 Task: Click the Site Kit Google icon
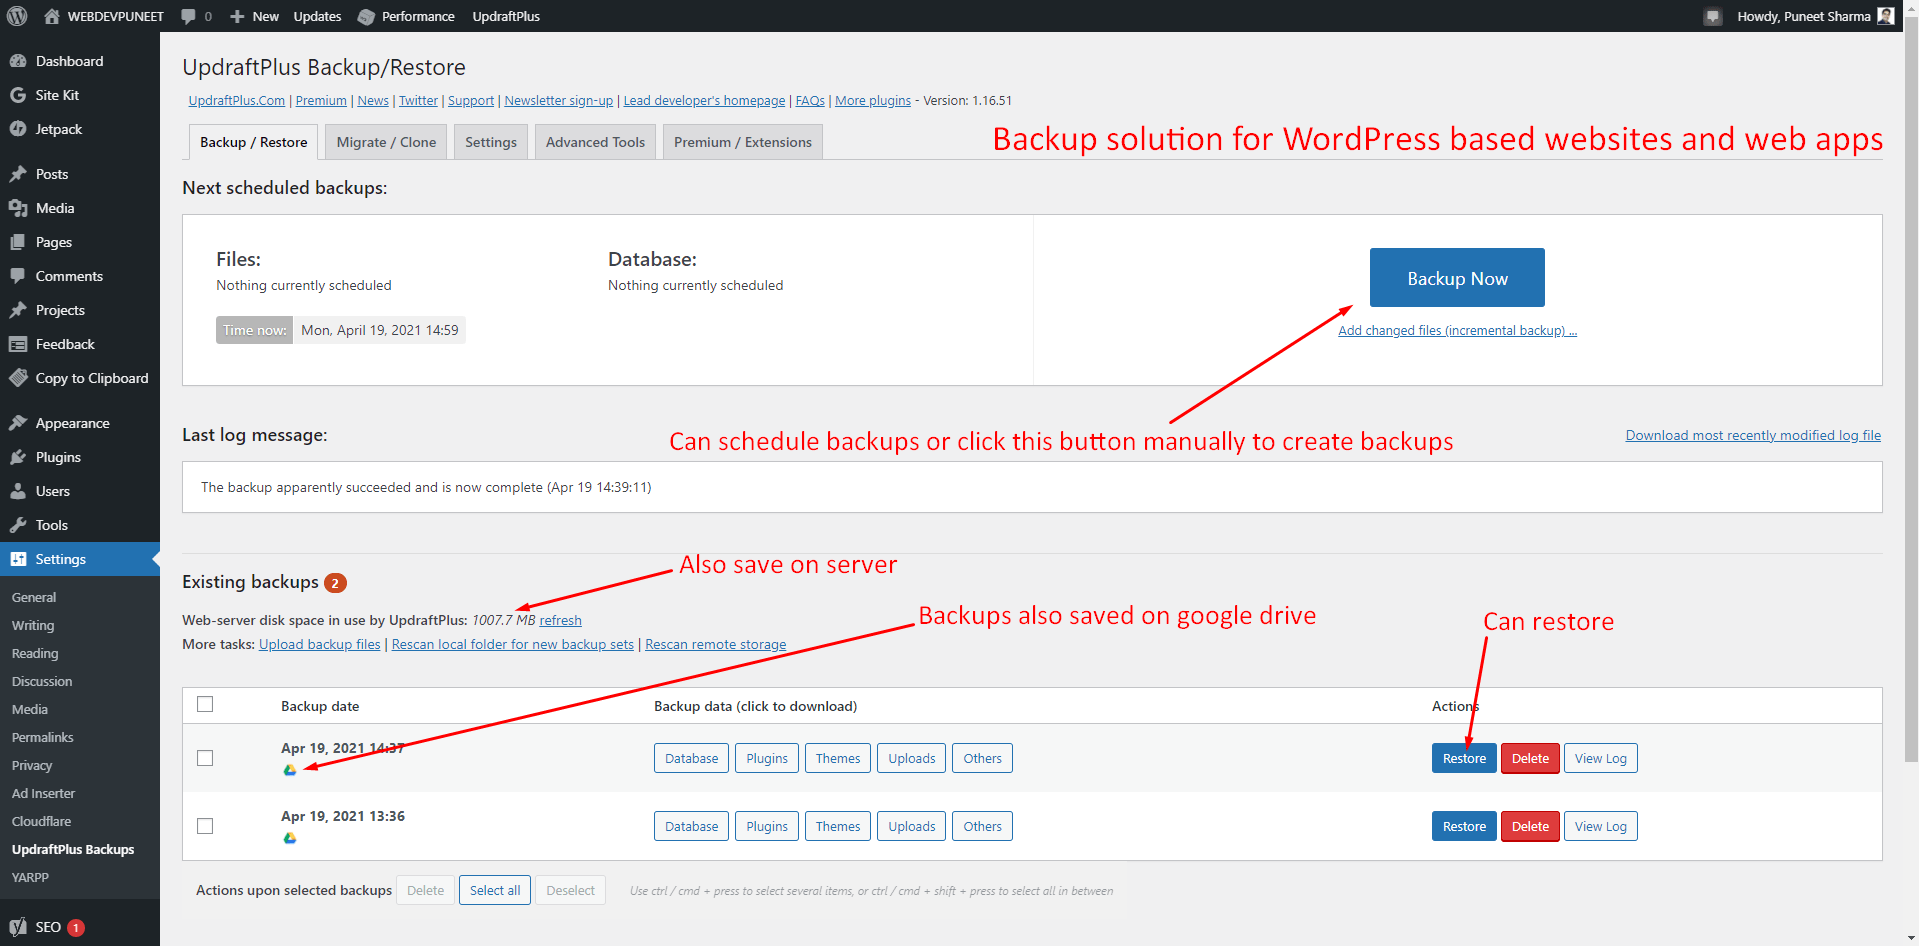[18, 95]
